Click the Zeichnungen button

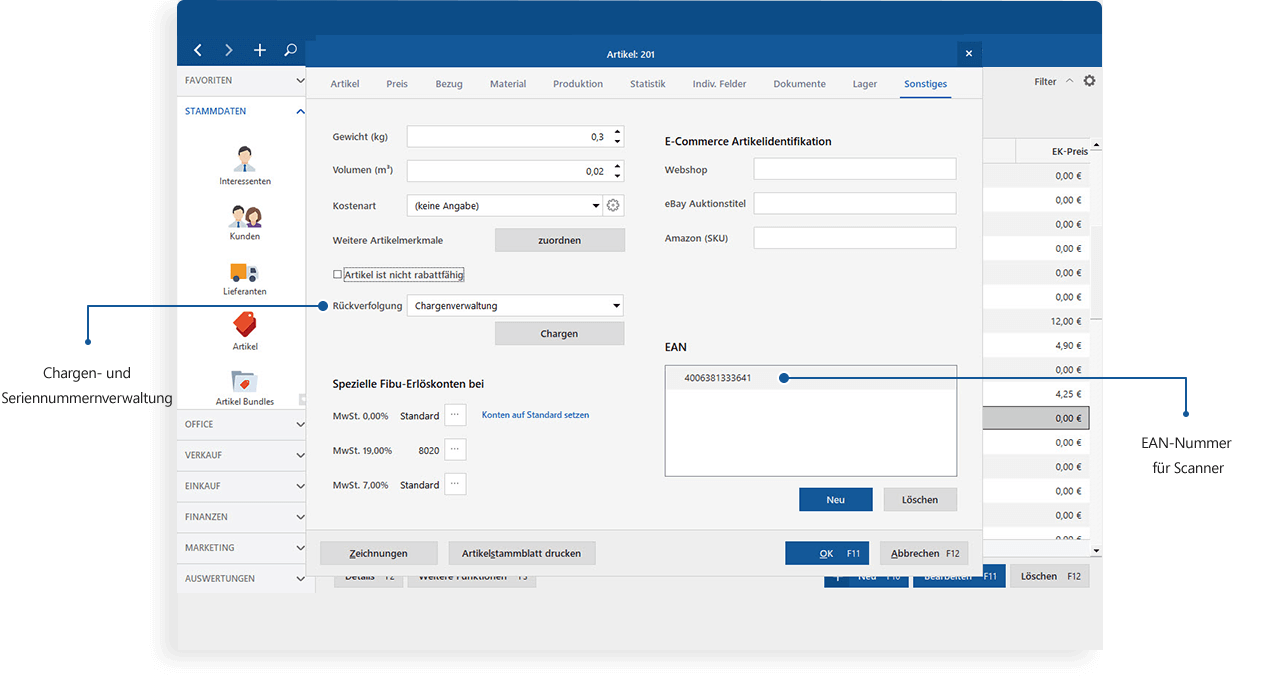point(378,553)
